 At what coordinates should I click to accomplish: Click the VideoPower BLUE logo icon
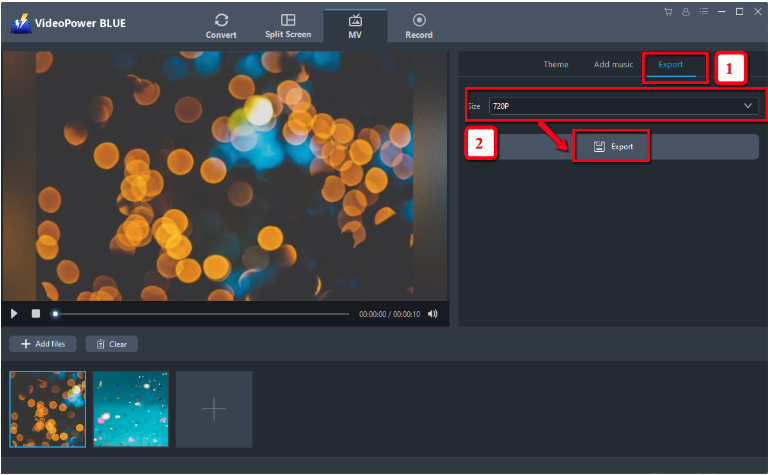pyautogui.click(x=21, y=23)
